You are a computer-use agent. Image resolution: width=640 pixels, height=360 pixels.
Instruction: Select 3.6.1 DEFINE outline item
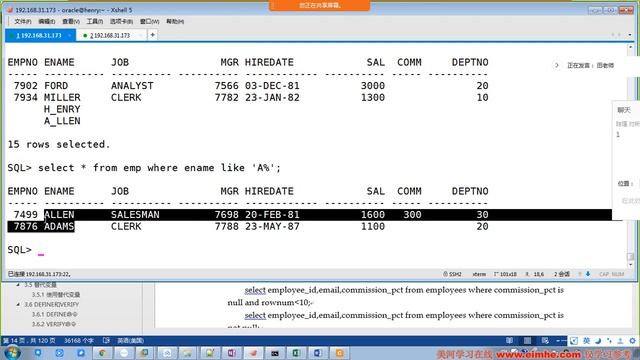tap(54, 314)
